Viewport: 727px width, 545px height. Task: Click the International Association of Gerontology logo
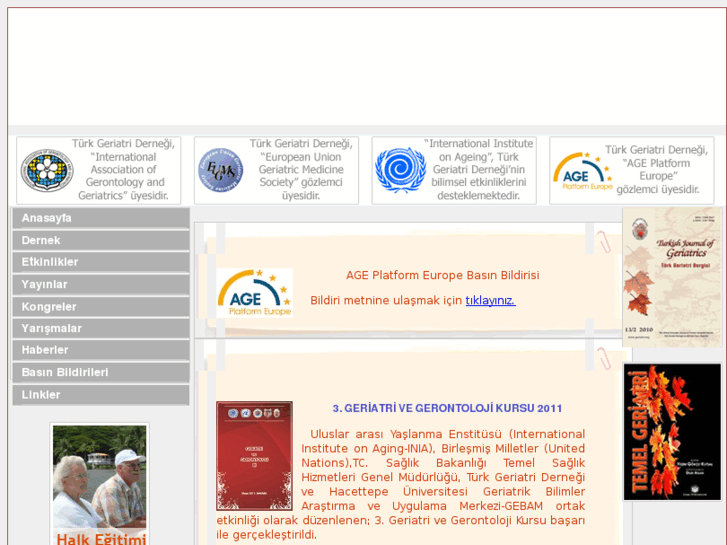[x=47, y=171]
